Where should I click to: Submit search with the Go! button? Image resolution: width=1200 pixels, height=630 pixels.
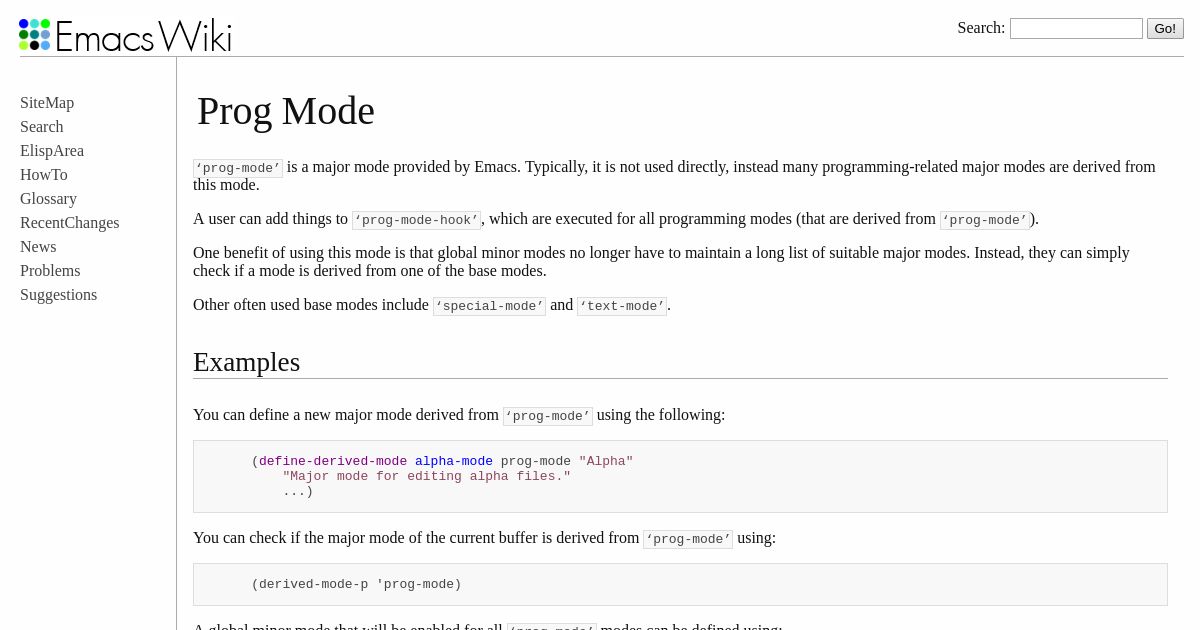coord(1165,28)
